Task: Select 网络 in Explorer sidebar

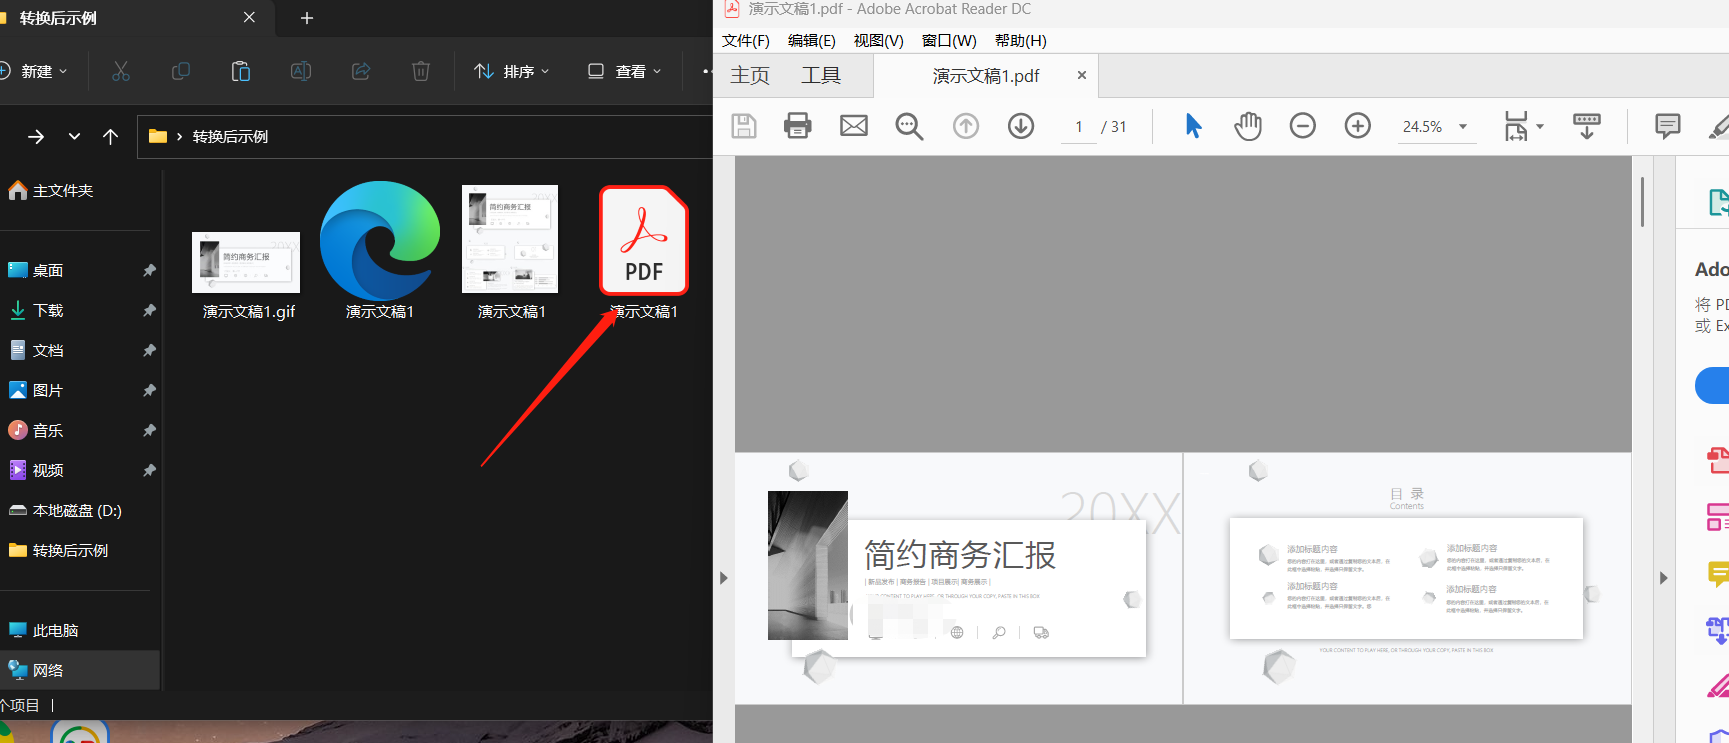Action: 80,670
